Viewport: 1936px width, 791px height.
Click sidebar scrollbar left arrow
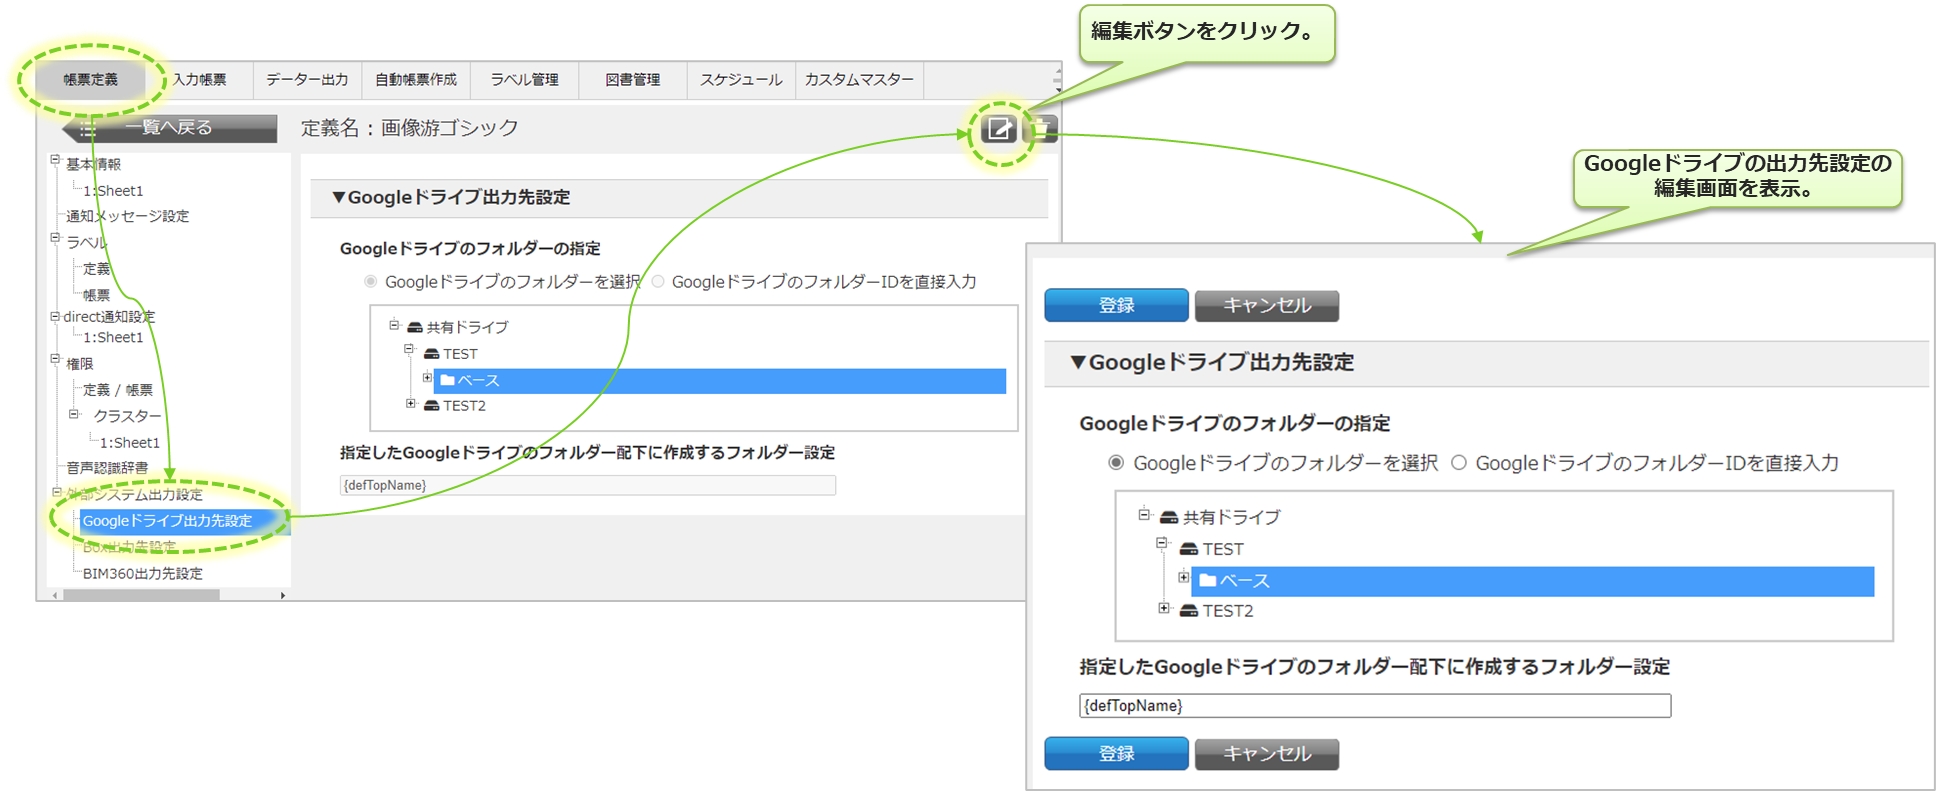pyautogui.click(x=55, y=595)
